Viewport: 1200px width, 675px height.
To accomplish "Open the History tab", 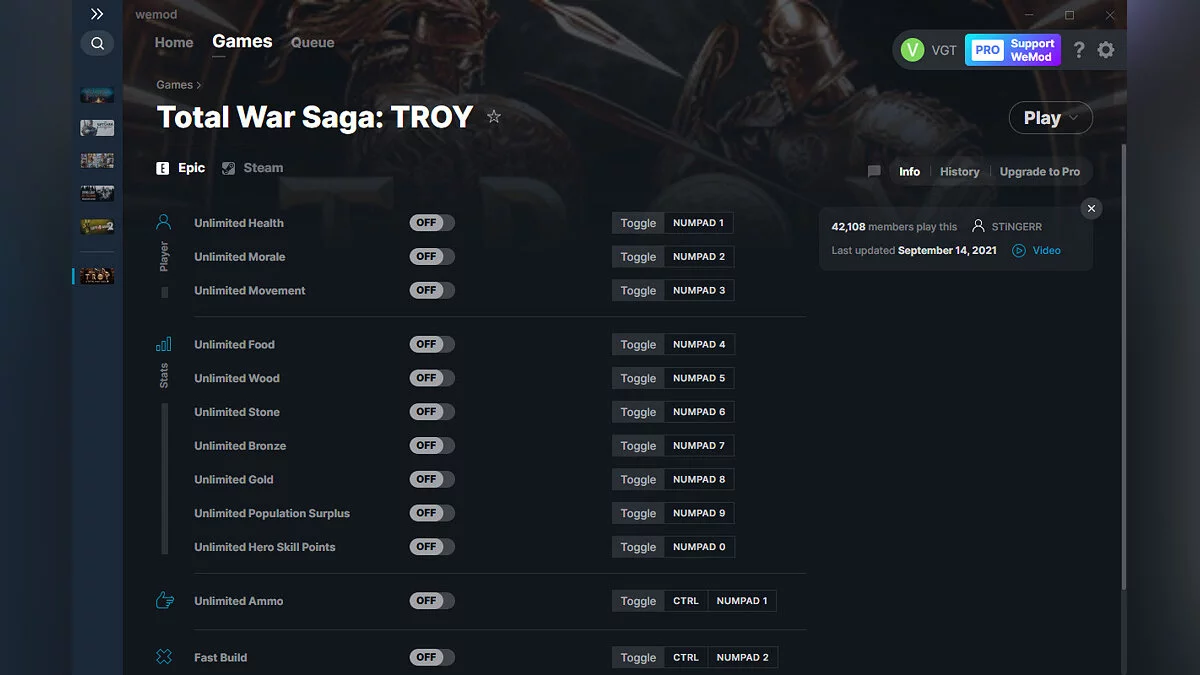I will pyautogui.click(x=959, y=172).
